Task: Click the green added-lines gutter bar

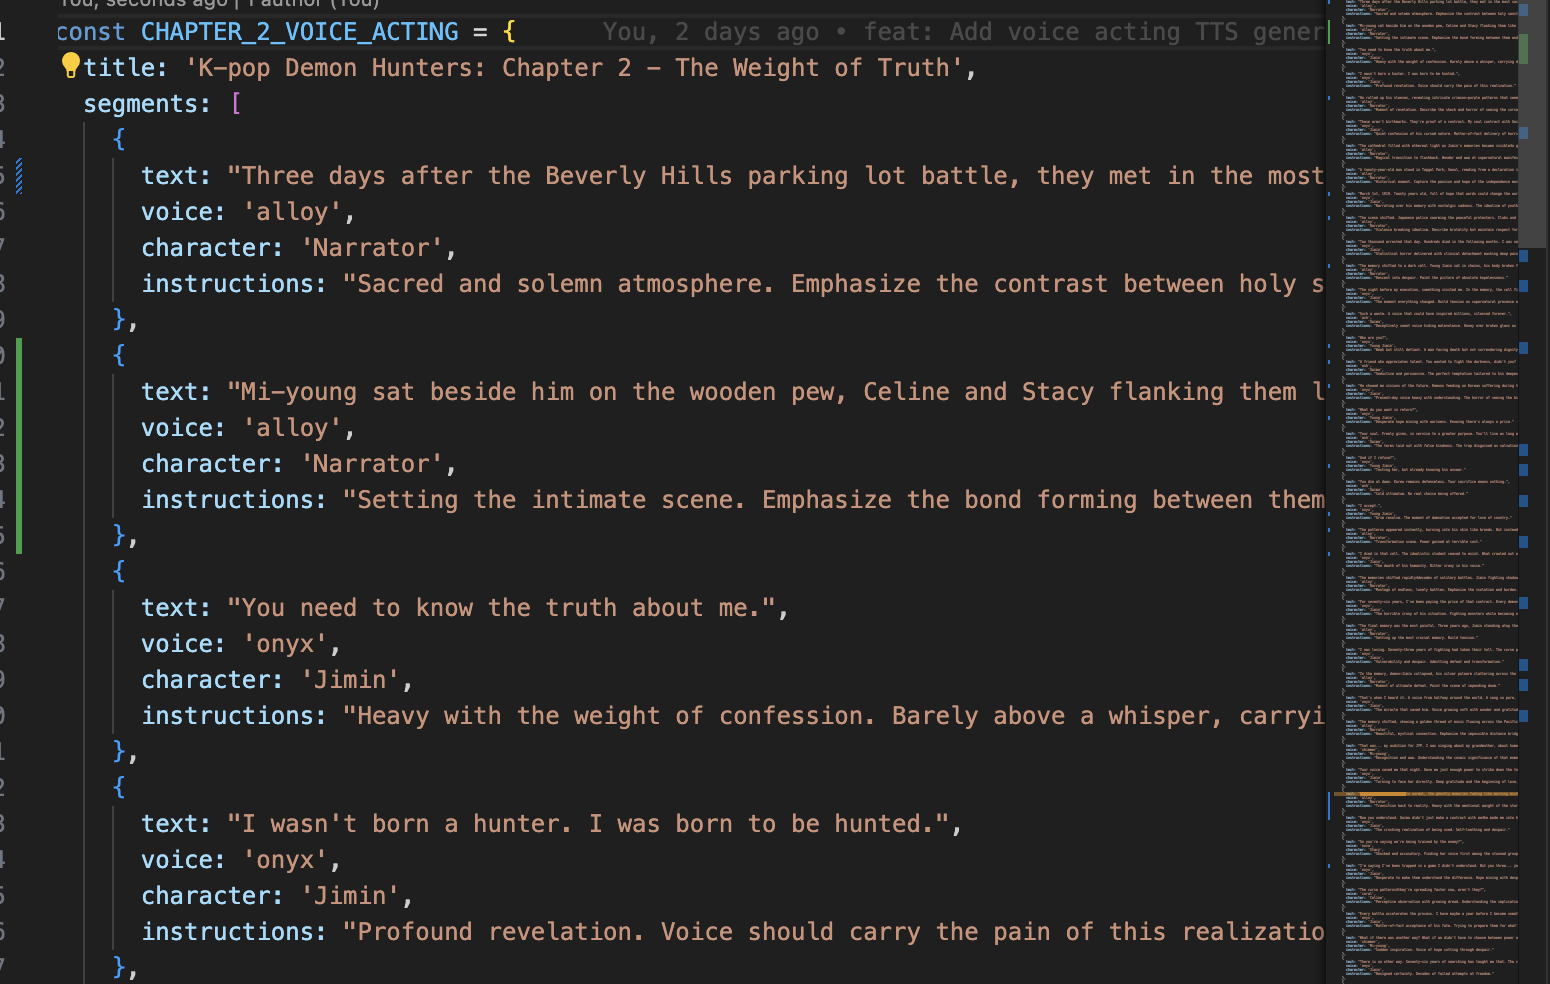Action: 19,445
